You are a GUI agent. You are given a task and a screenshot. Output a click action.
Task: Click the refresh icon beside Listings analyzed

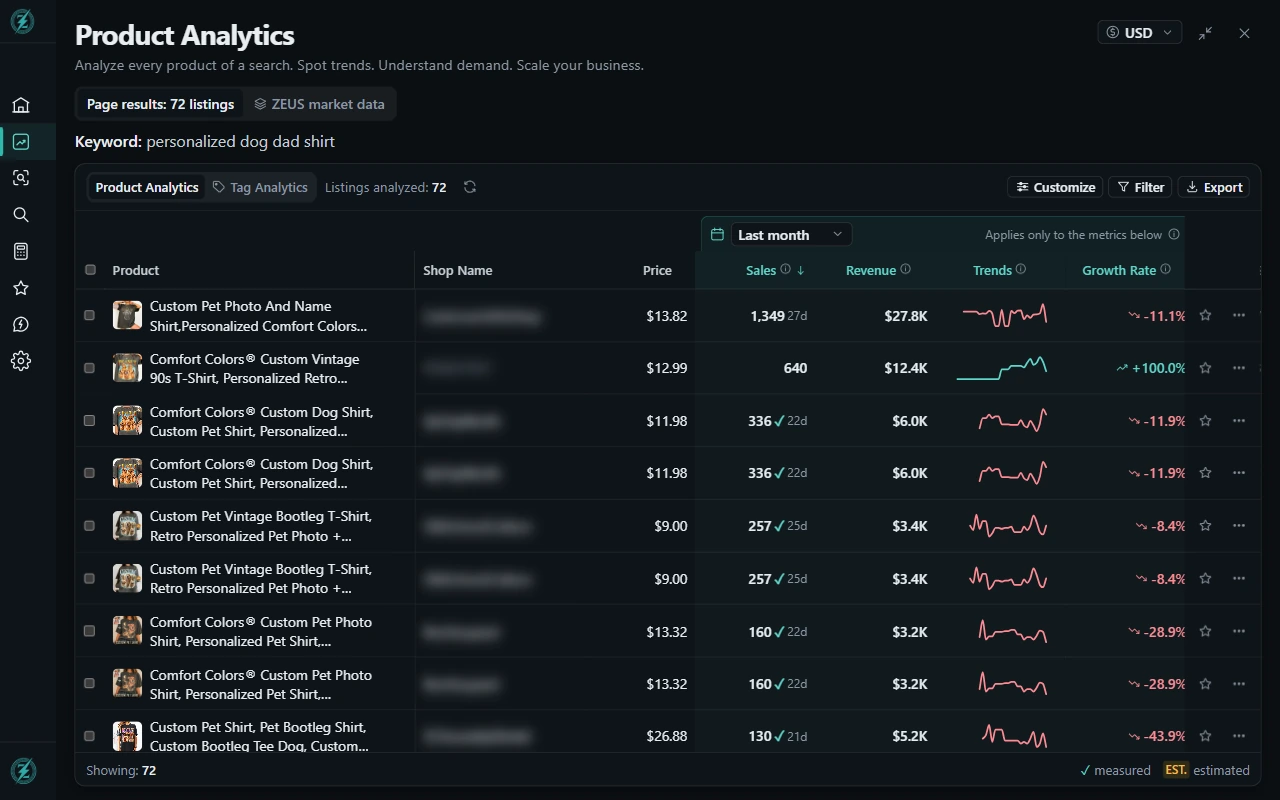[470, 187]
